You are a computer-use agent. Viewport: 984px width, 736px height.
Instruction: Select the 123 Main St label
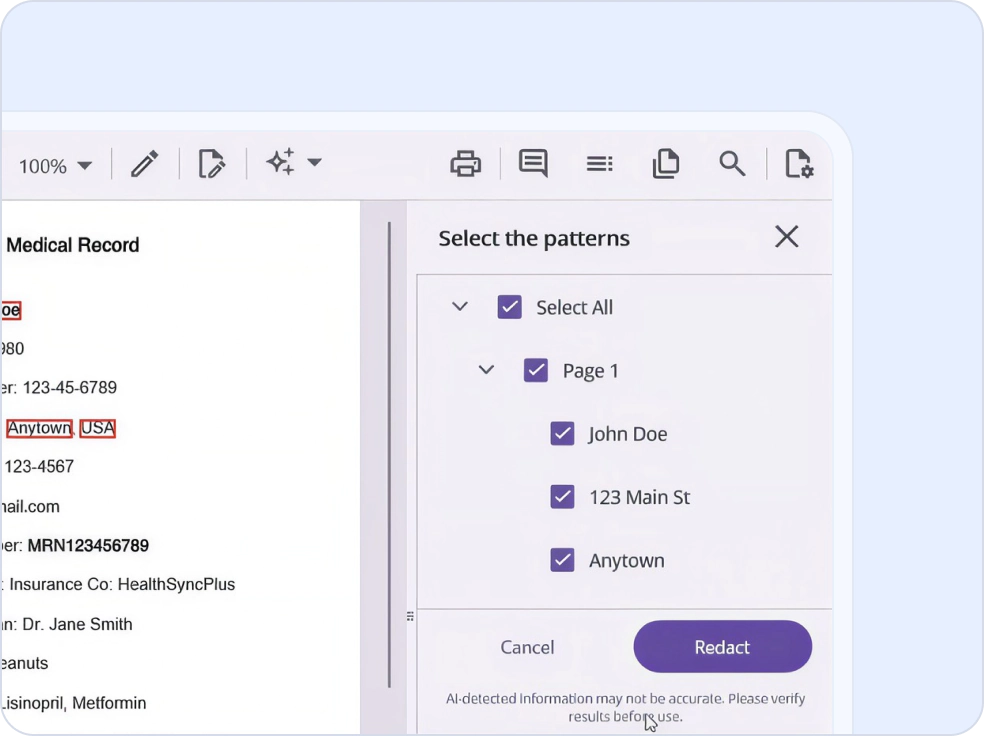639,498
